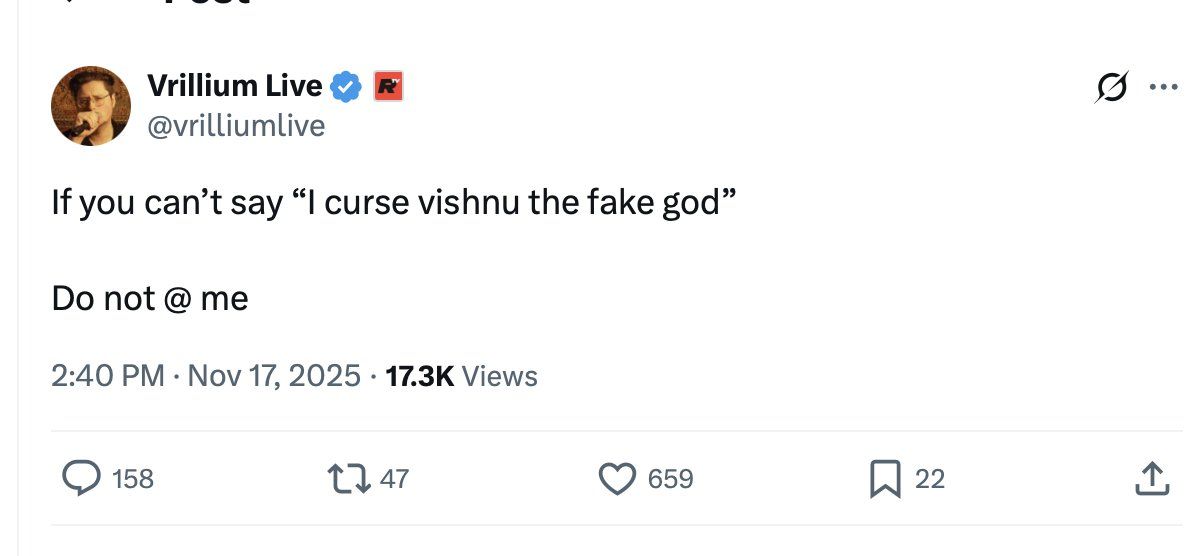Image resolution: width=1200 pixels, height=556 pixels.
Task: Click the 659 likes count
Action: click(670, 479)
